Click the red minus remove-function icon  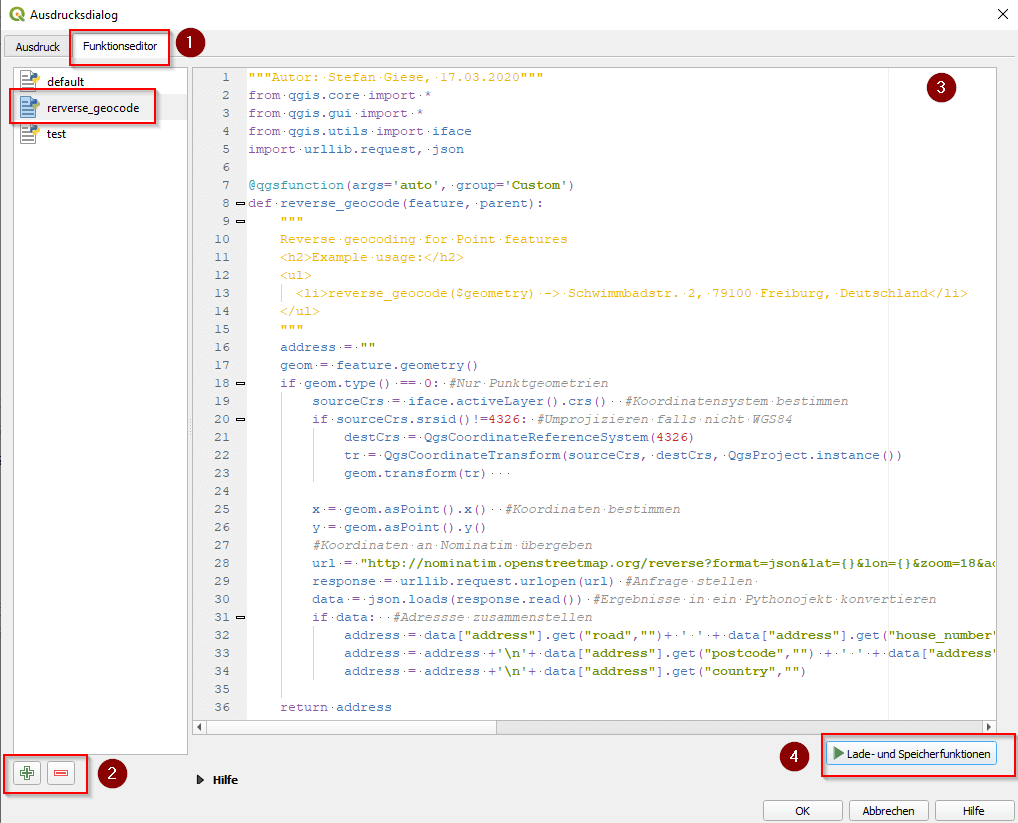pyautogui.click(x=61, y=773)
